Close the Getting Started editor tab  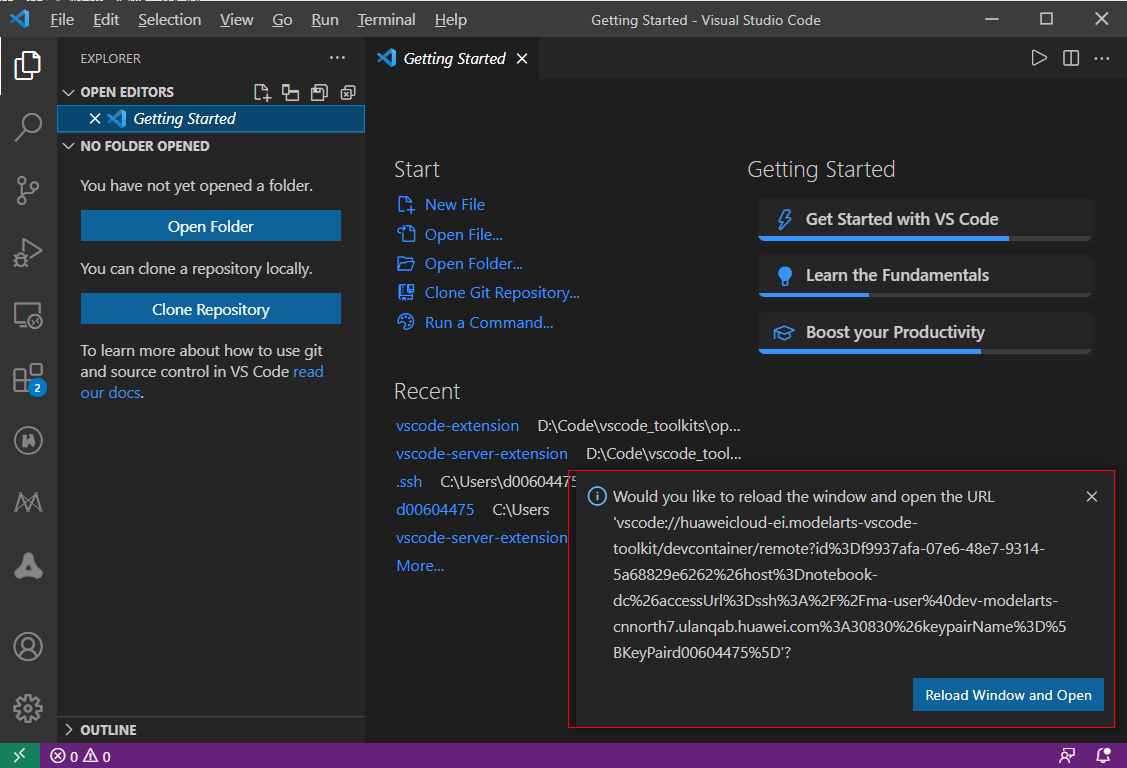coord(522,59)
